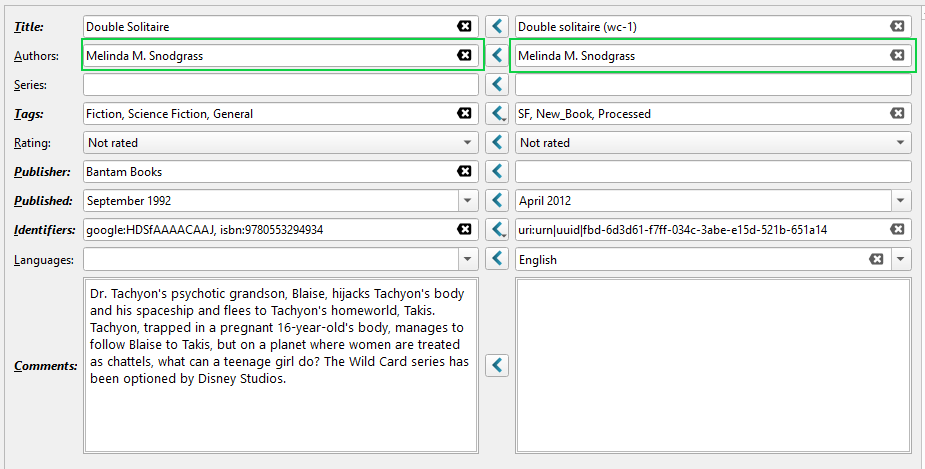Viewport: 925px width, 469px height.
Task: Click the right empty Comments box
Action: click(713, 365)
